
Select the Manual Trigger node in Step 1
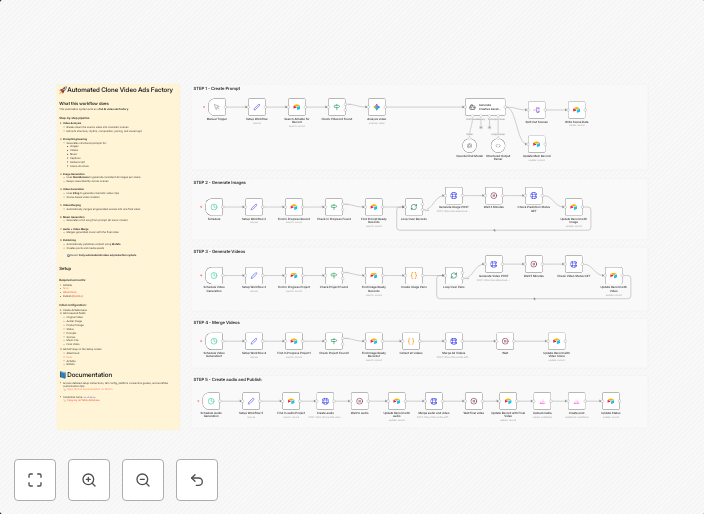coord(217,107)
